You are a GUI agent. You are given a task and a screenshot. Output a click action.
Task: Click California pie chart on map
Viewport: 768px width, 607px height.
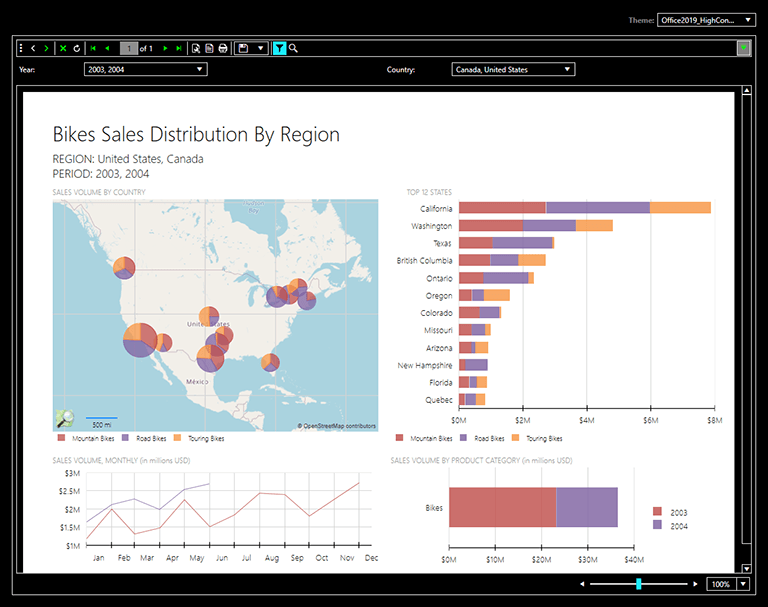[140, 340]
